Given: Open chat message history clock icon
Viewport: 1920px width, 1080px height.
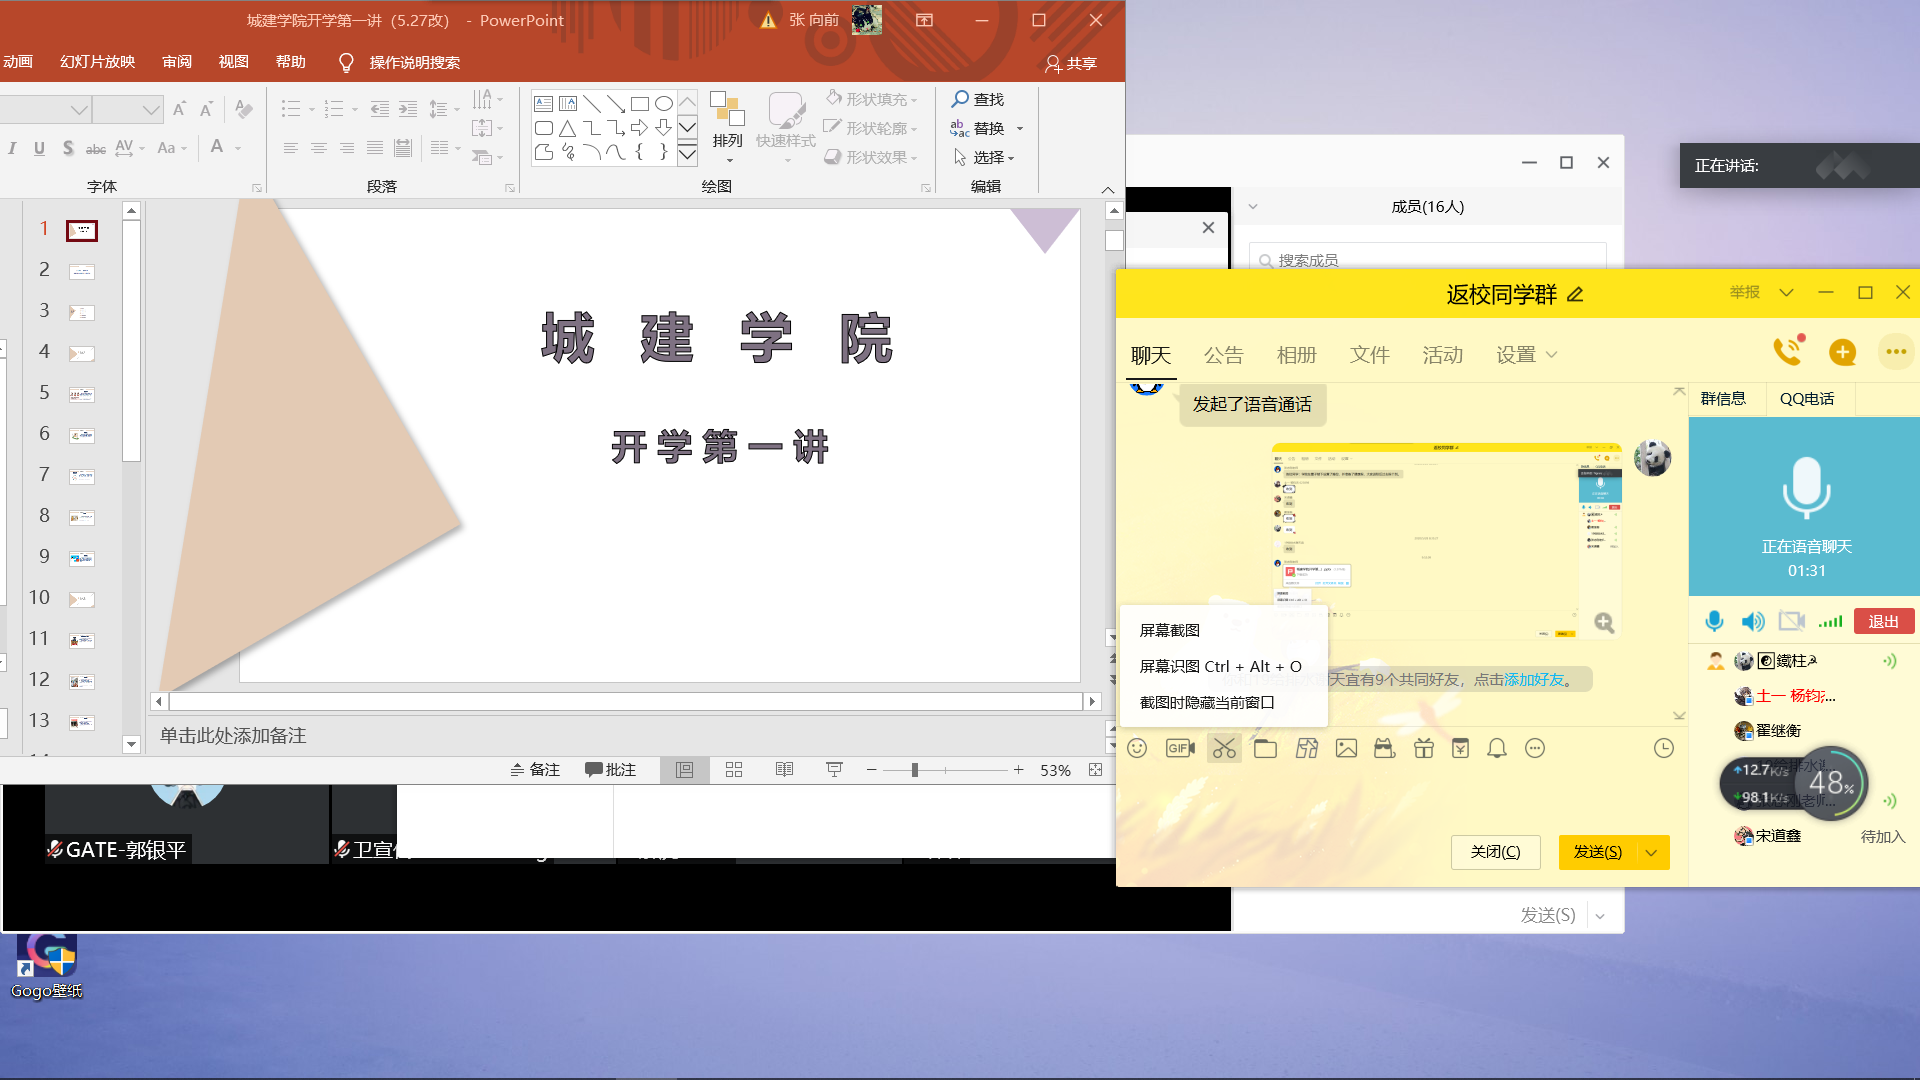Looking at the screenshot, I should coord(1663,748).
